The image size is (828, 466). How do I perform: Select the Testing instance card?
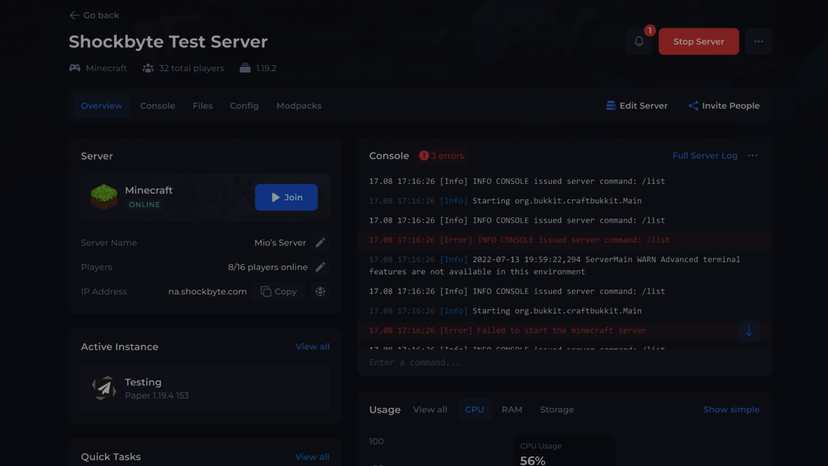click(x=205, y=388)
